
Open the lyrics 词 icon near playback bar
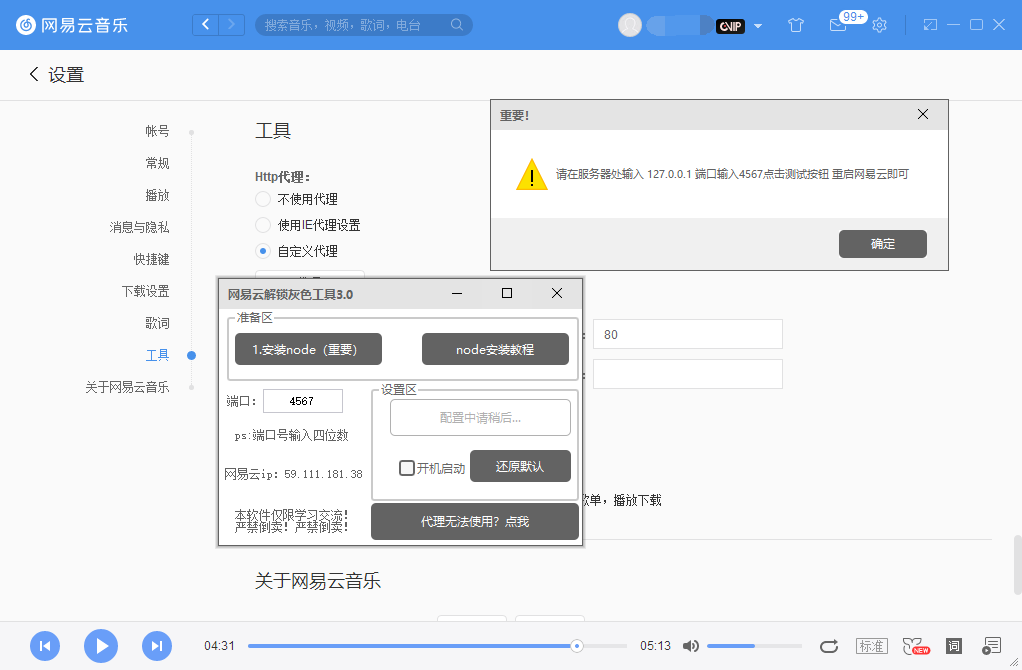click(952, 646)
